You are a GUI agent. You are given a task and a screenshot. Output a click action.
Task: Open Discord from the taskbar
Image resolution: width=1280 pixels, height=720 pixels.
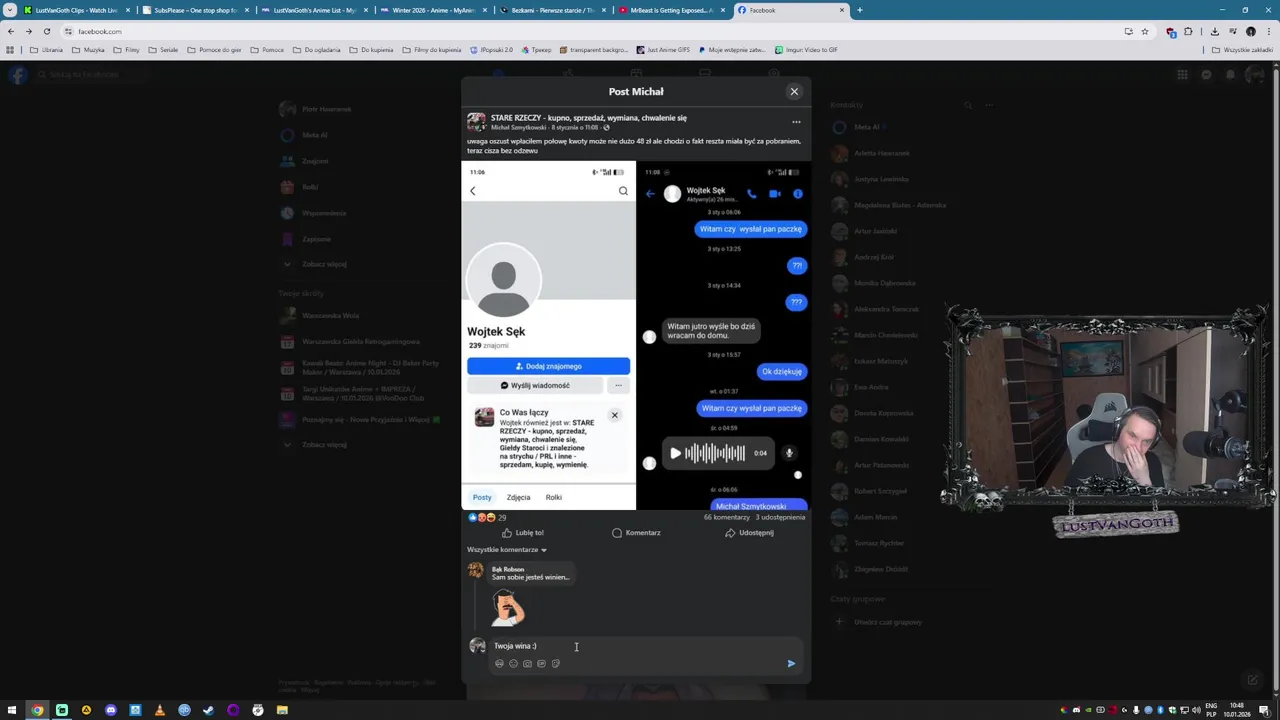[111, 710]
